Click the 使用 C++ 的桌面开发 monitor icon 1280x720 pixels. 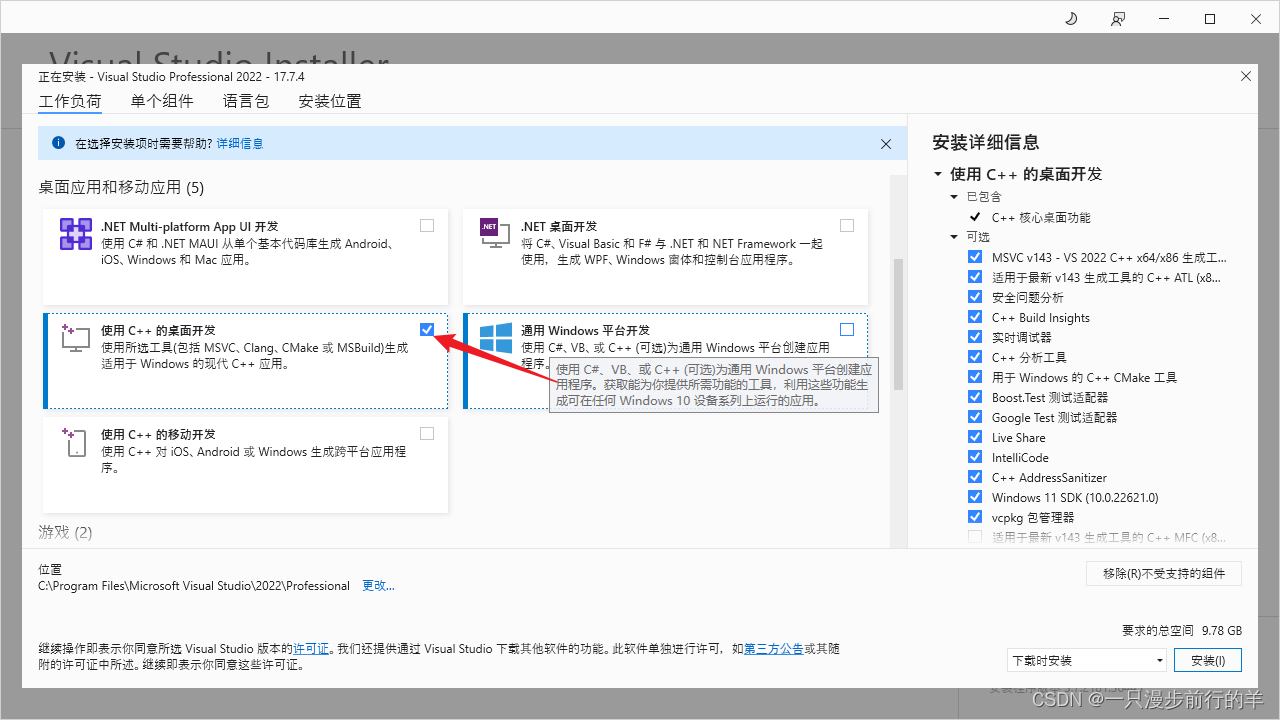click(x=76, y=337)
